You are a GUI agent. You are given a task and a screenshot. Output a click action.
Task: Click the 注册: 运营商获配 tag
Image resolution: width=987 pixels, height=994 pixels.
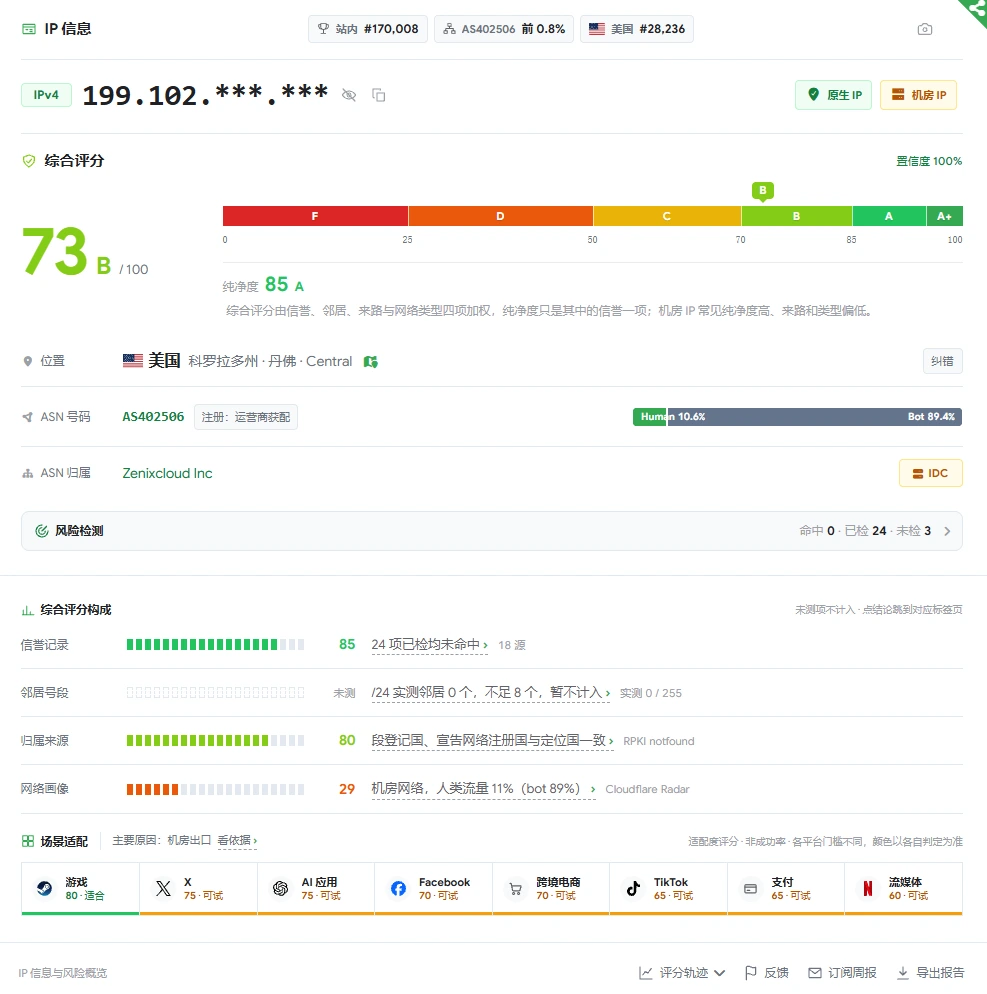(246, 417)
